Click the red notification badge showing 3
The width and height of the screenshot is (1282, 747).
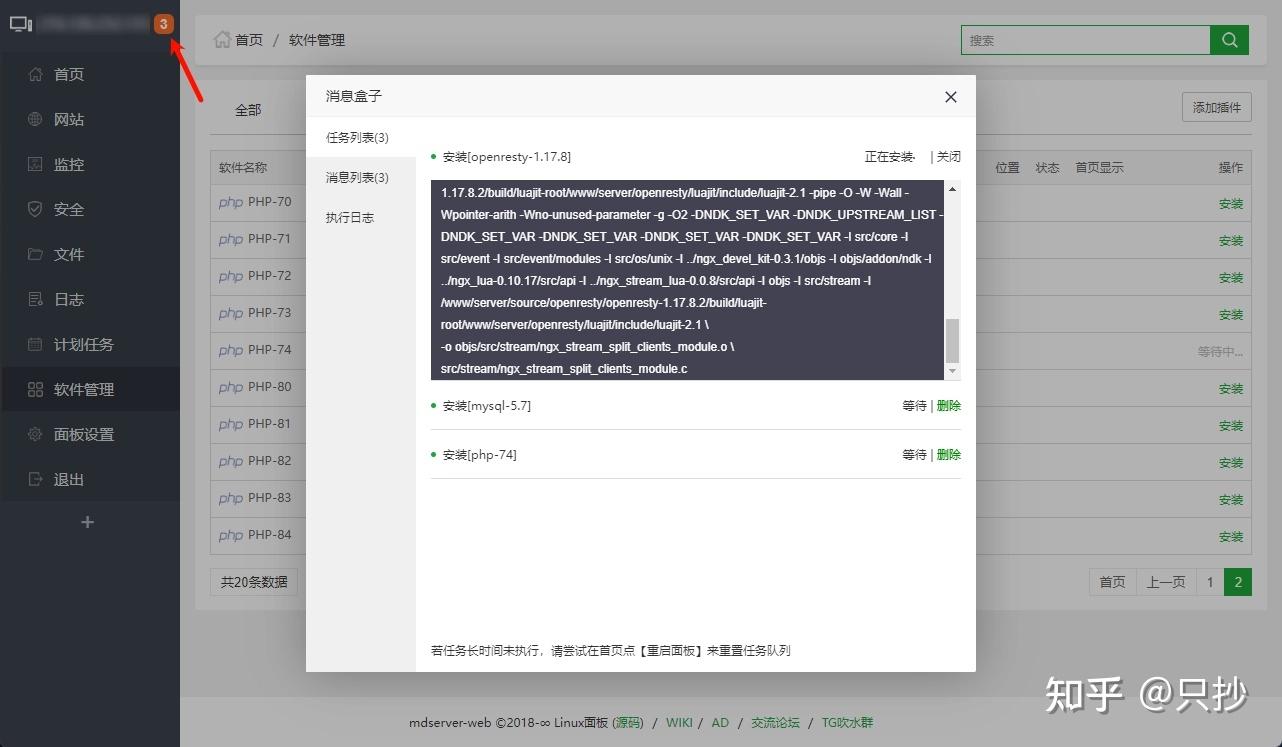pos(164,22)
